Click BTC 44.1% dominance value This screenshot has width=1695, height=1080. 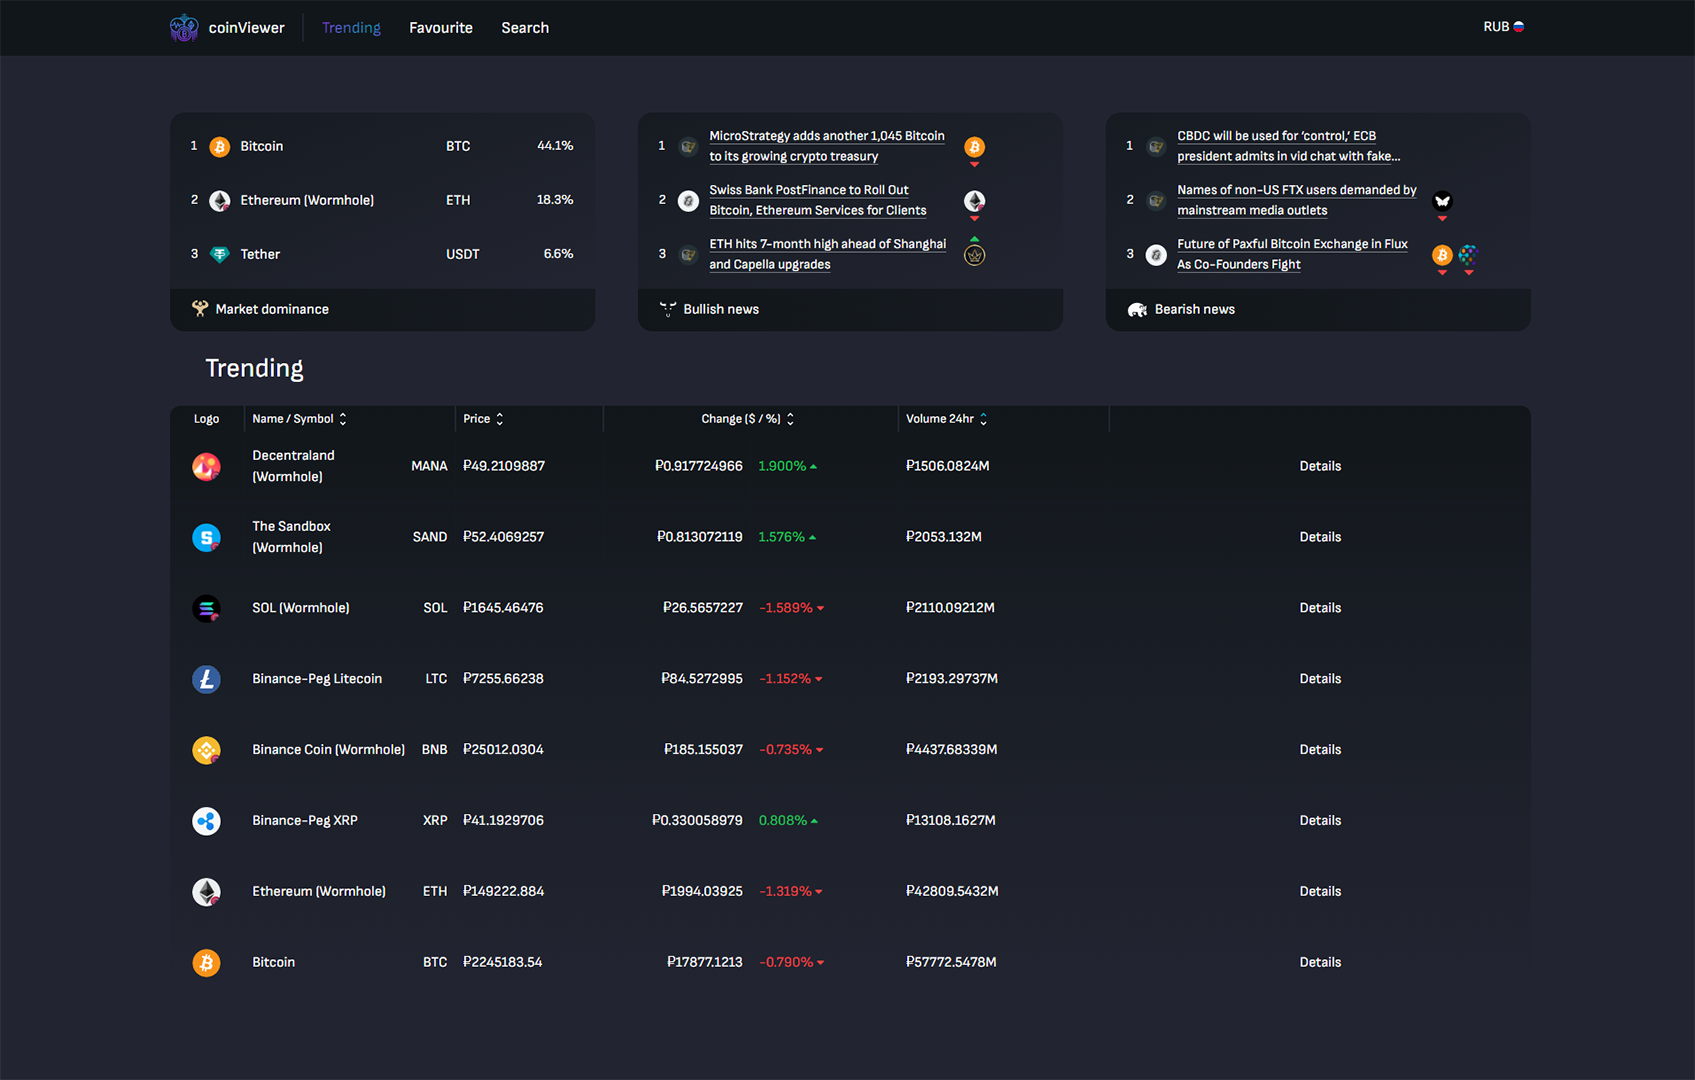(555, 146)
